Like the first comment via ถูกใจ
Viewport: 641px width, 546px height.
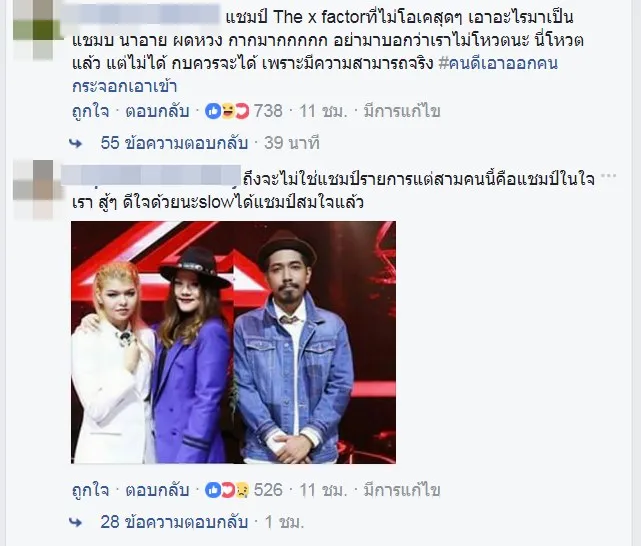[90, 111]
